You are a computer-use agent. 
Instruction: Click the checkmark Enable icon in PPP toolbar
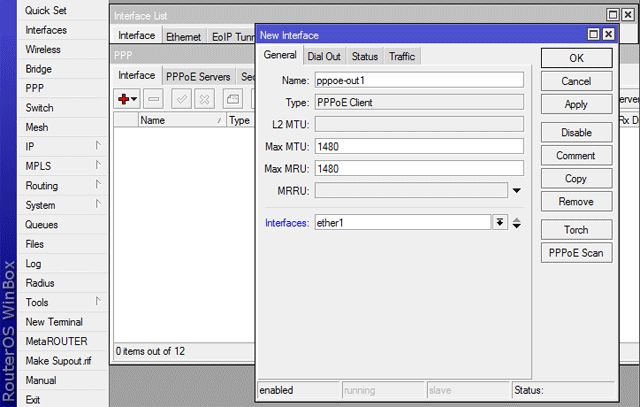point(181,99)
